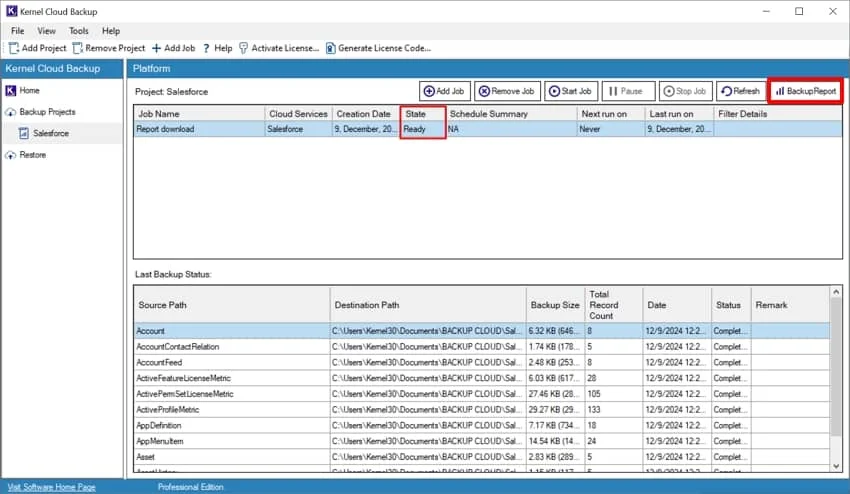Screen dimensions: 850x494
Task: Select Home in the sidebar tree
Action: point(29,91)
